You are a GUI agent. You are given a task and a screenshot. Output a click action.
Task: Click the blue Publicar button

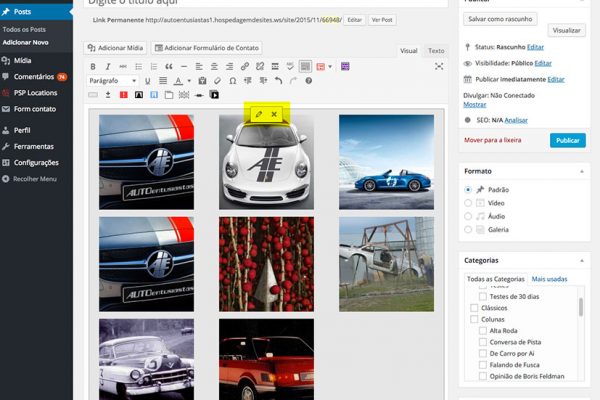(567, 141)
